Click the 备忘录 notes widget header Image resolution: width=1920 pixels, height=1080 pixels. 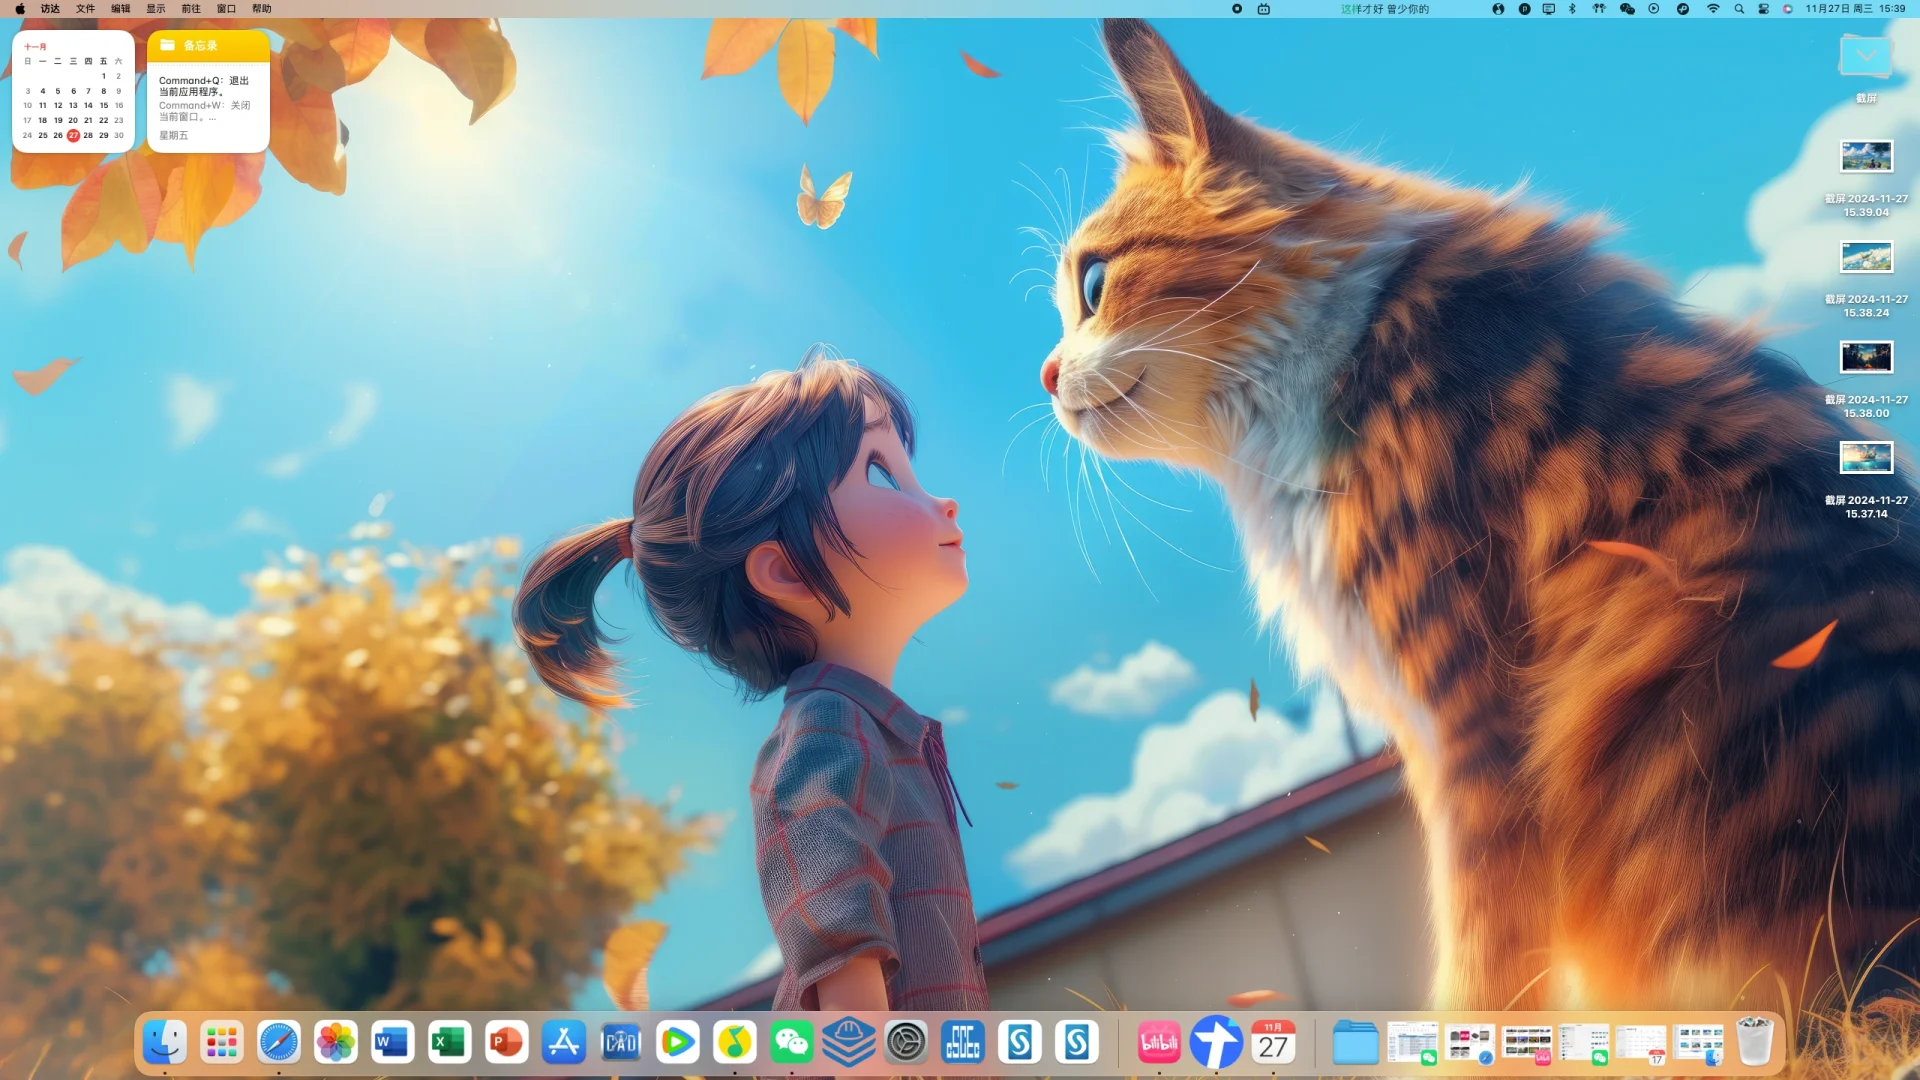208,45
